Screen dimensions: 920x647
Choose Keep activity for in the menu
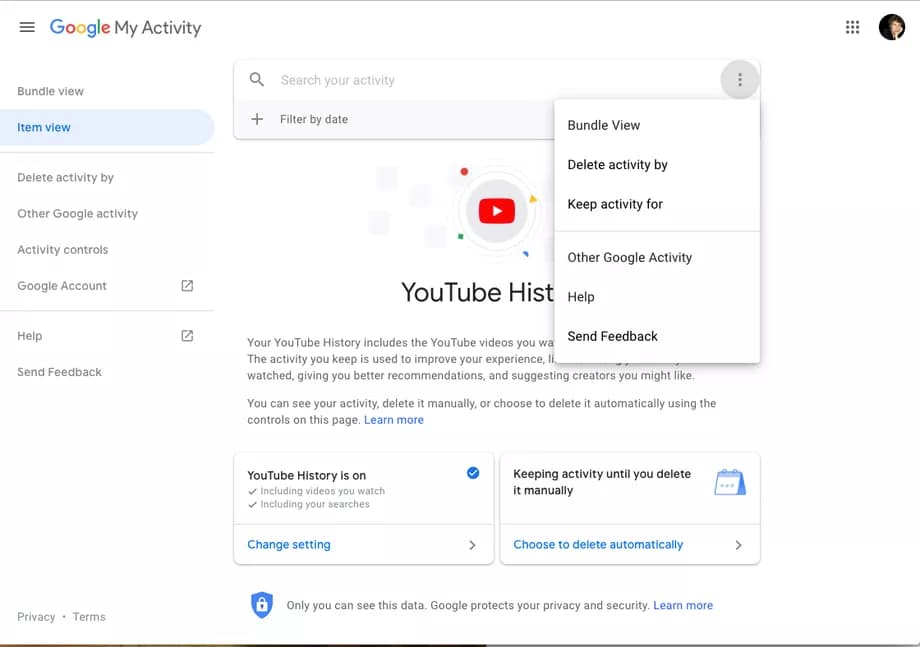[615, 204]
